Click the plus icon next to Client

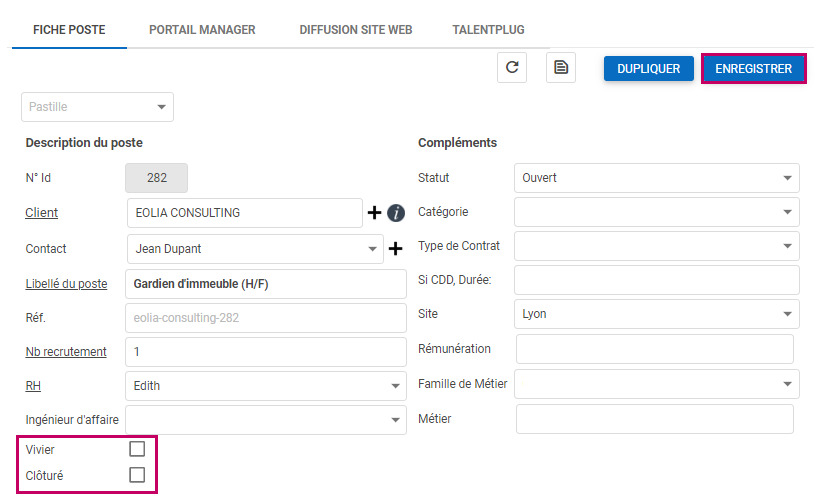[x=375, y=213]
